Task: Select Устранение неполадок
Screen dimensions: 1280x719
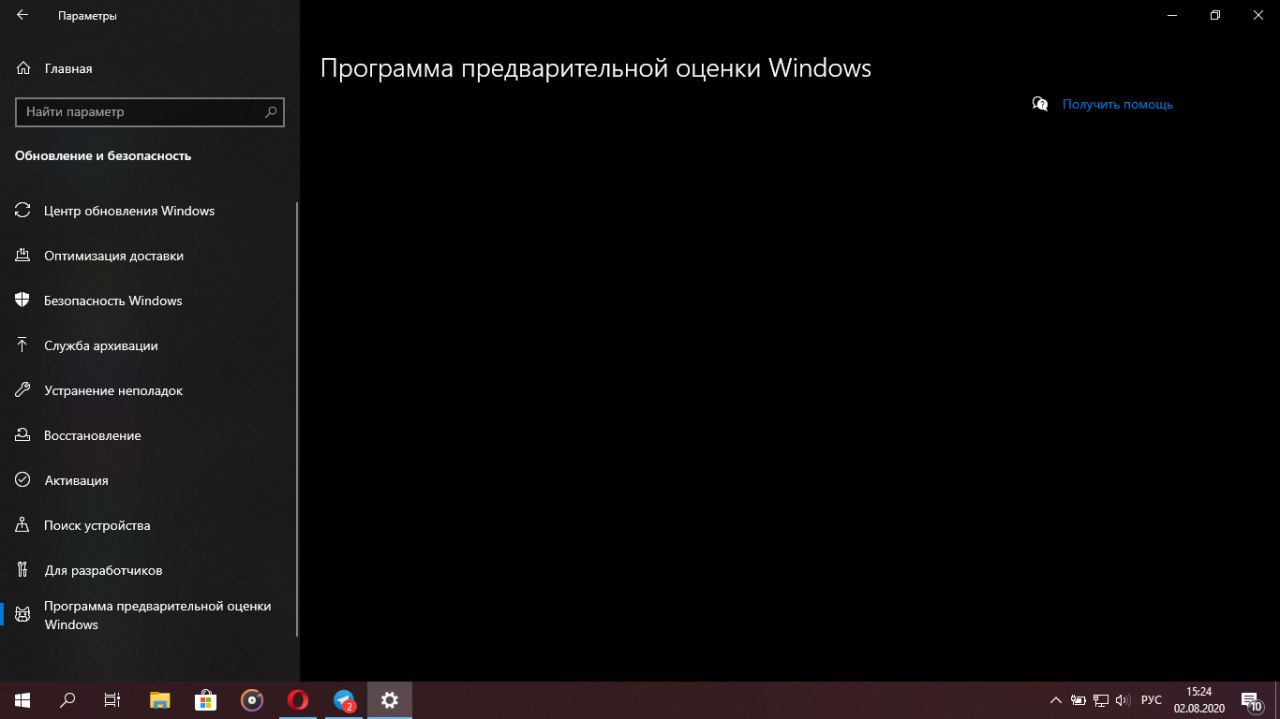Action: [150, 391]
